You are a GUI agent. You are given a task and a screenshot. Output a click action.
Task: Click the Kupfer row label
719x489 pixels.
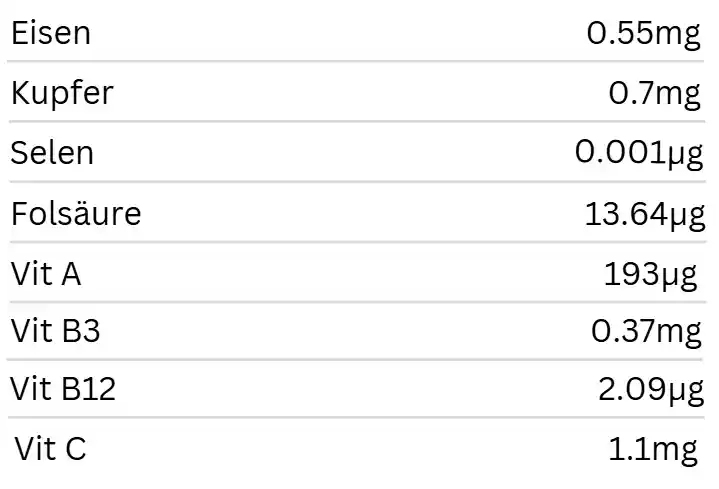[62, 93]
